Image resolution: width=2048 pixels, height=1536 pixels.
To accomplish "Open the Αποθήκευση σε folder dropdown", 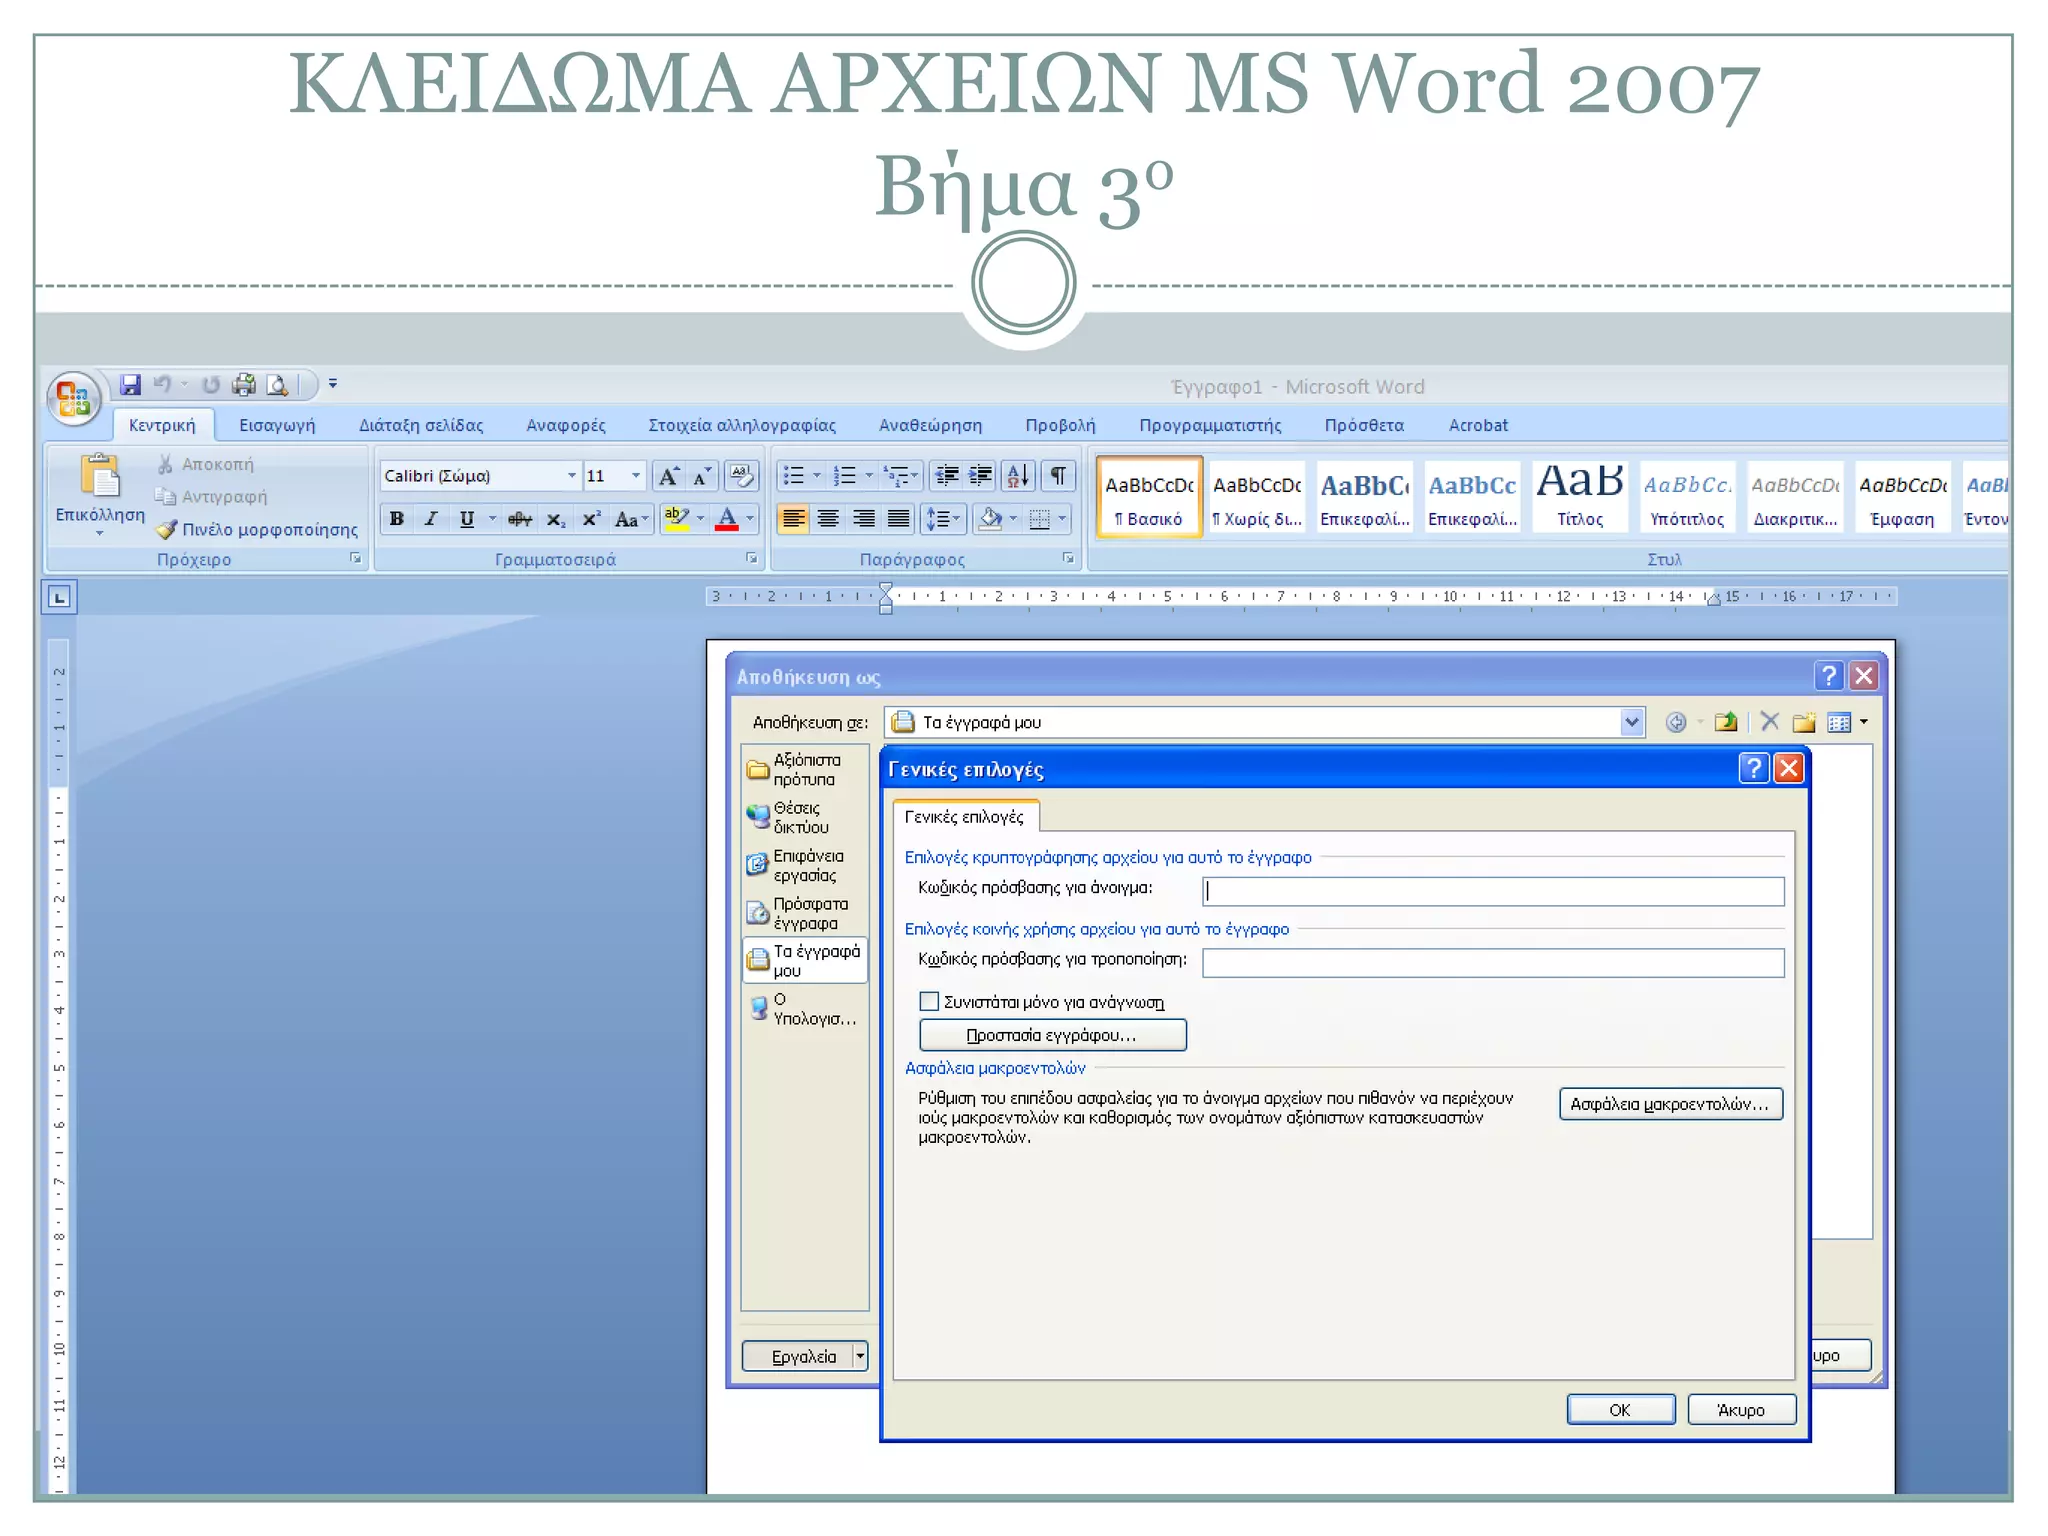I will point(1632,722).
